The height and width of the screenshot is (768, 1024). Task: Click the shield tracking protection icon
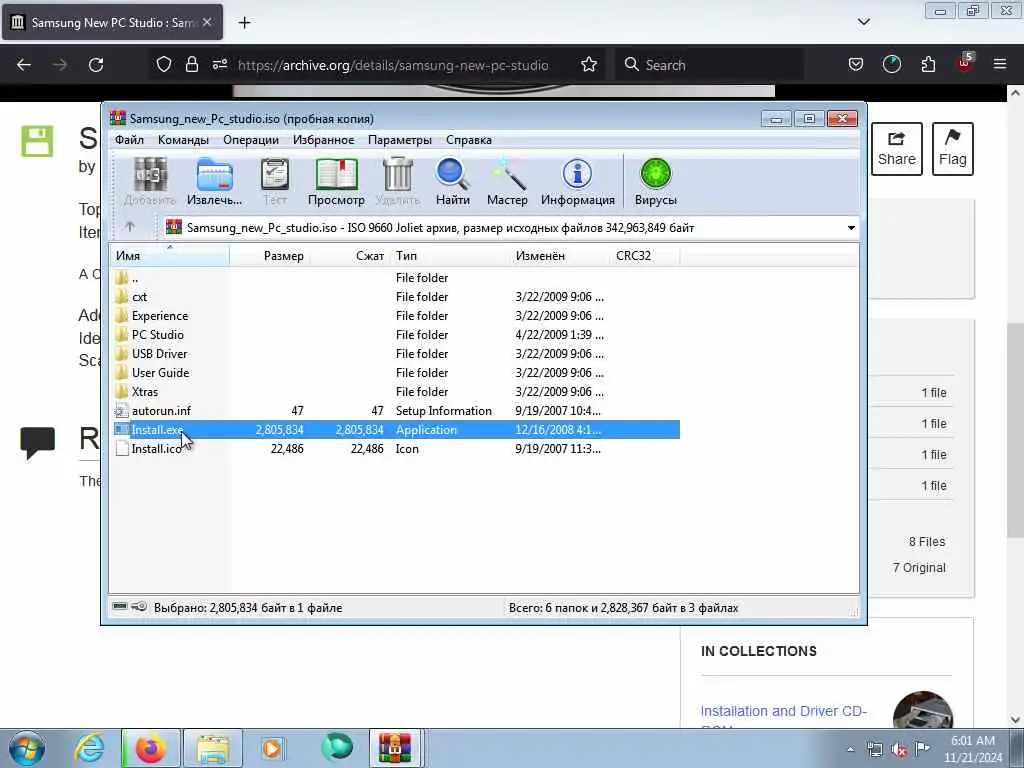coord(164,65)
